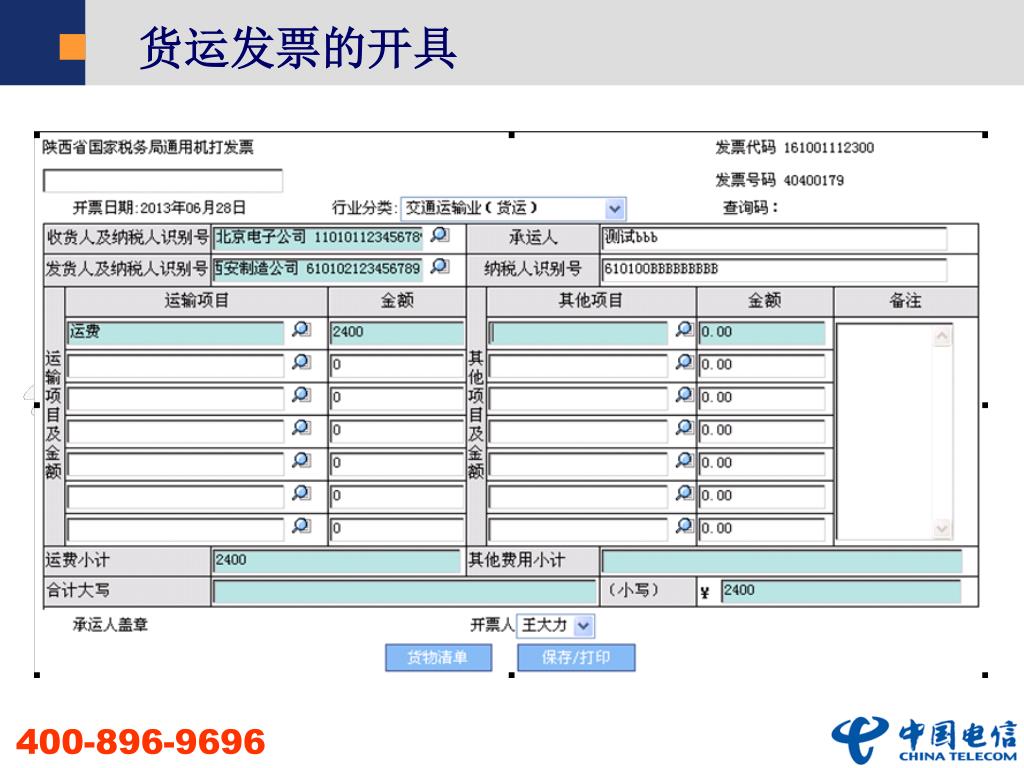
Task: Click 发票号码 value 40400179
Action: 814,180
